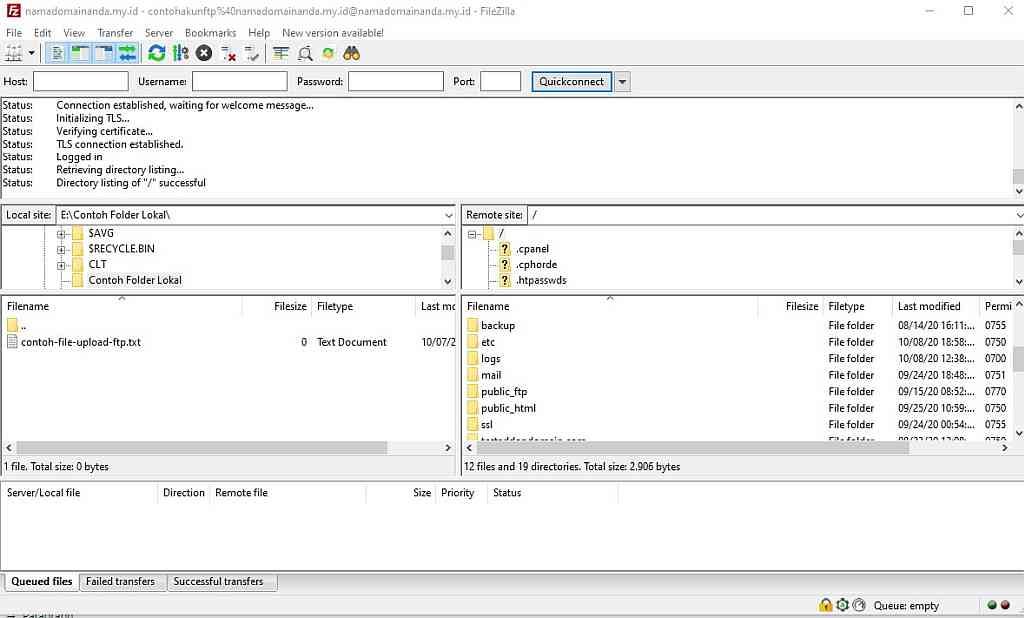Select the mail remote folder
This screenshot has height=618, width=1024.
click(491, 375)
